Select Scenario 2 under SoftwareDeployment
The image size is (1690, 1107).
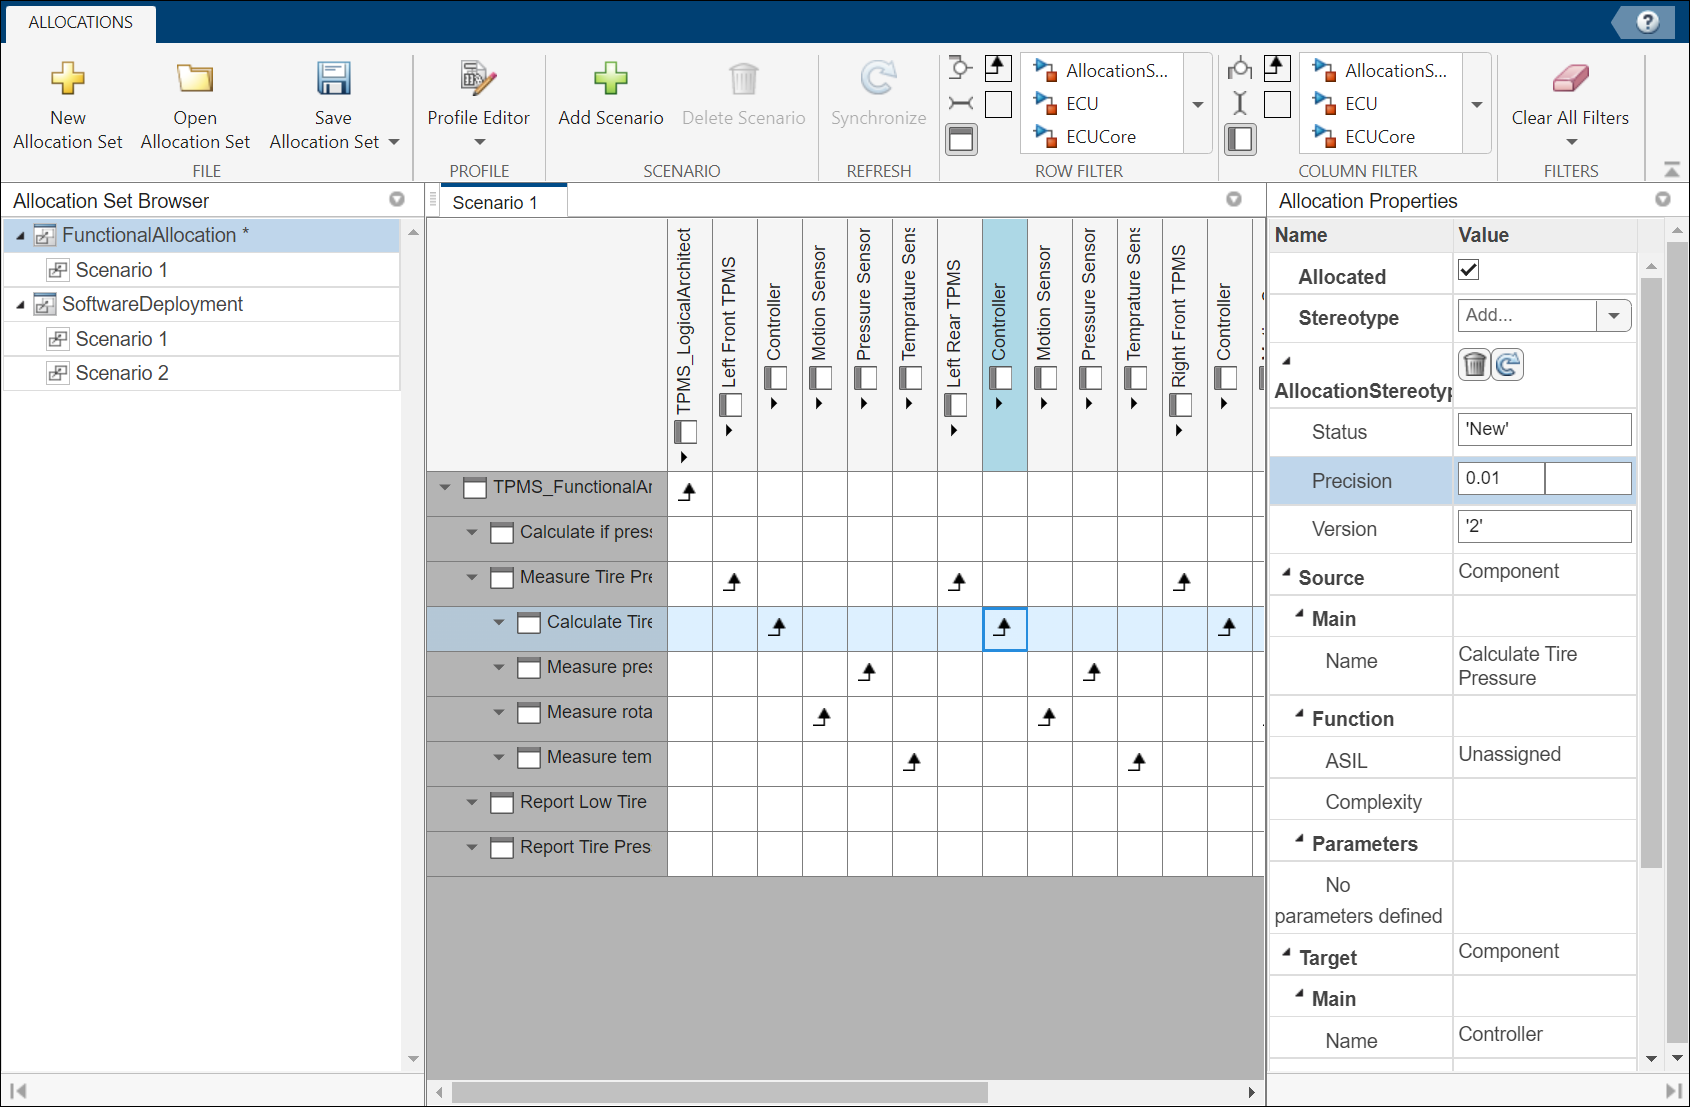point(122,372)
